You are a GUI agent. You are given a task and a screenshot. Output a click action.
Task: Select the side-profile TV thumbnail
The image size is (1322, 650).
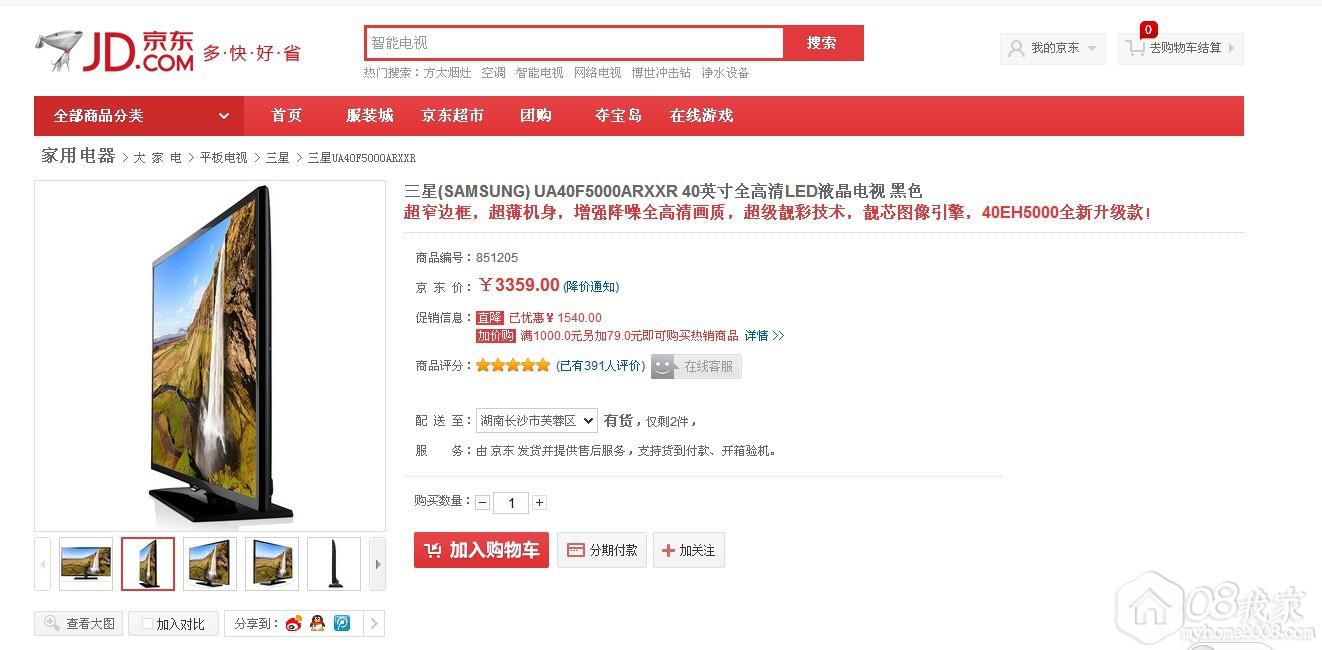click(x=333, y=564)
